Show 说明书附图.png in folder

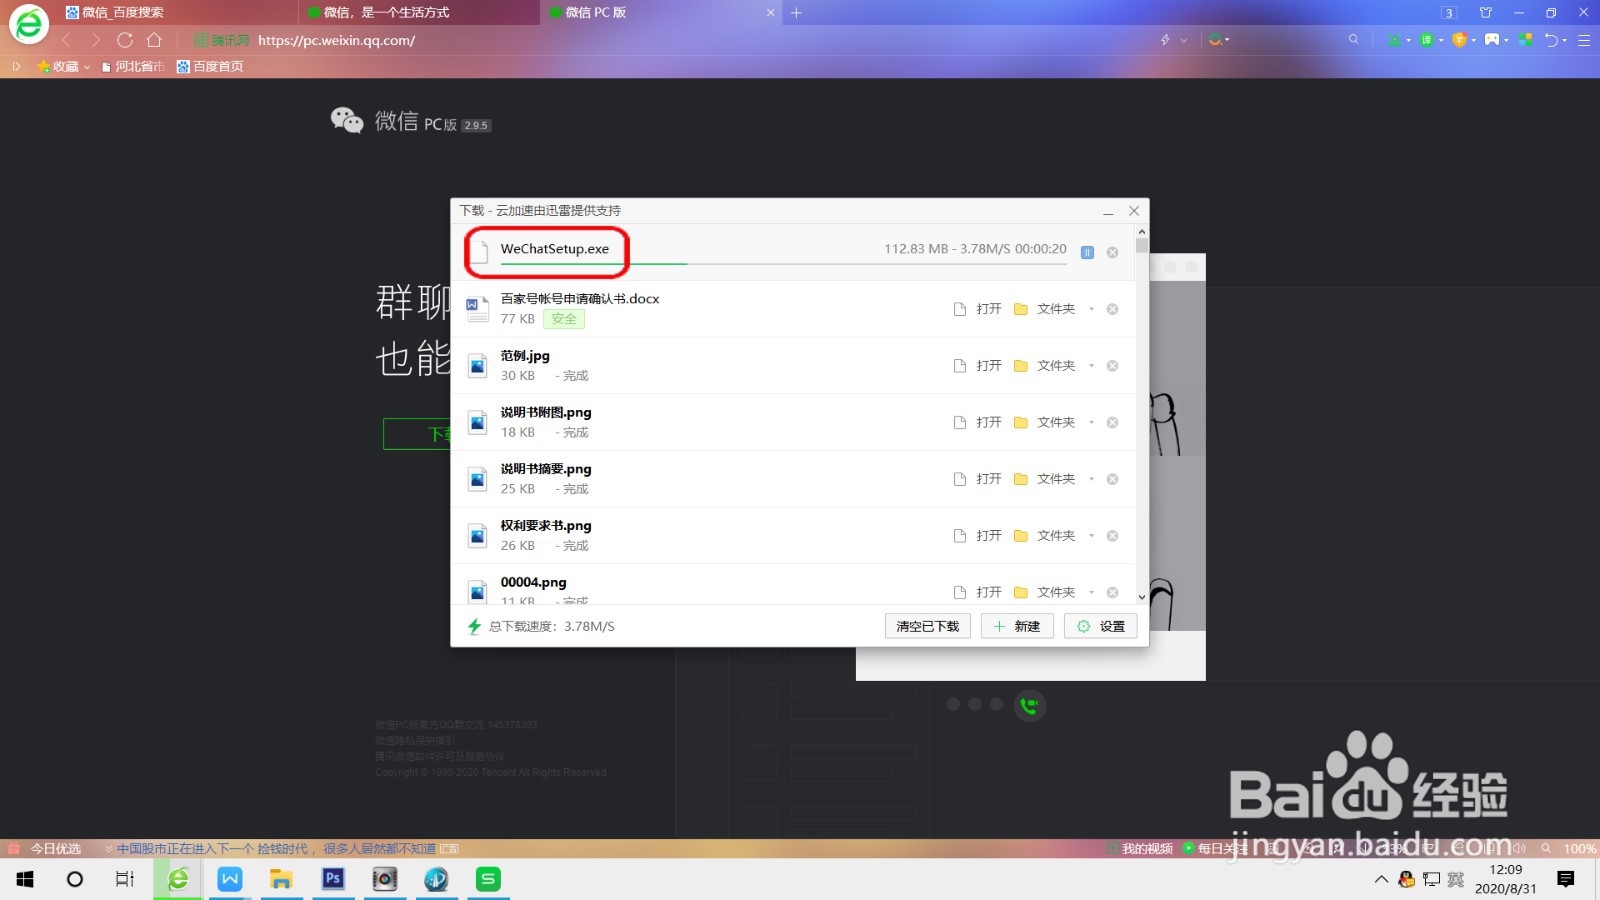1045,422
